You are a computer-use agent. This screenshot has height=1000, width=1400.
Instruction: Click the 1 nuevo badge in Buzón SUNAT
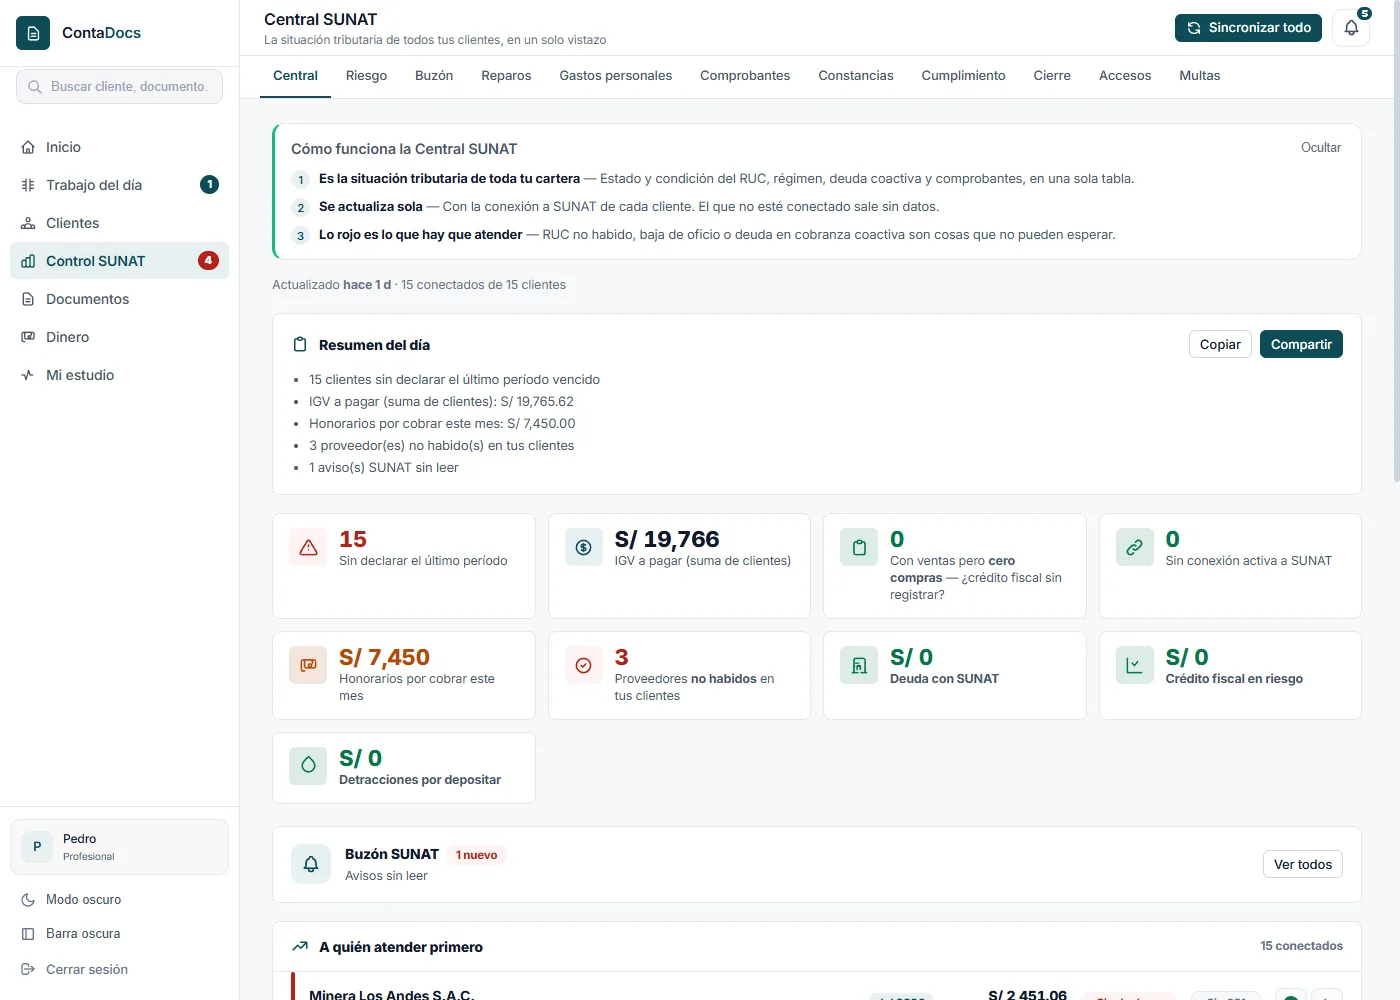[x=476, y=855]
